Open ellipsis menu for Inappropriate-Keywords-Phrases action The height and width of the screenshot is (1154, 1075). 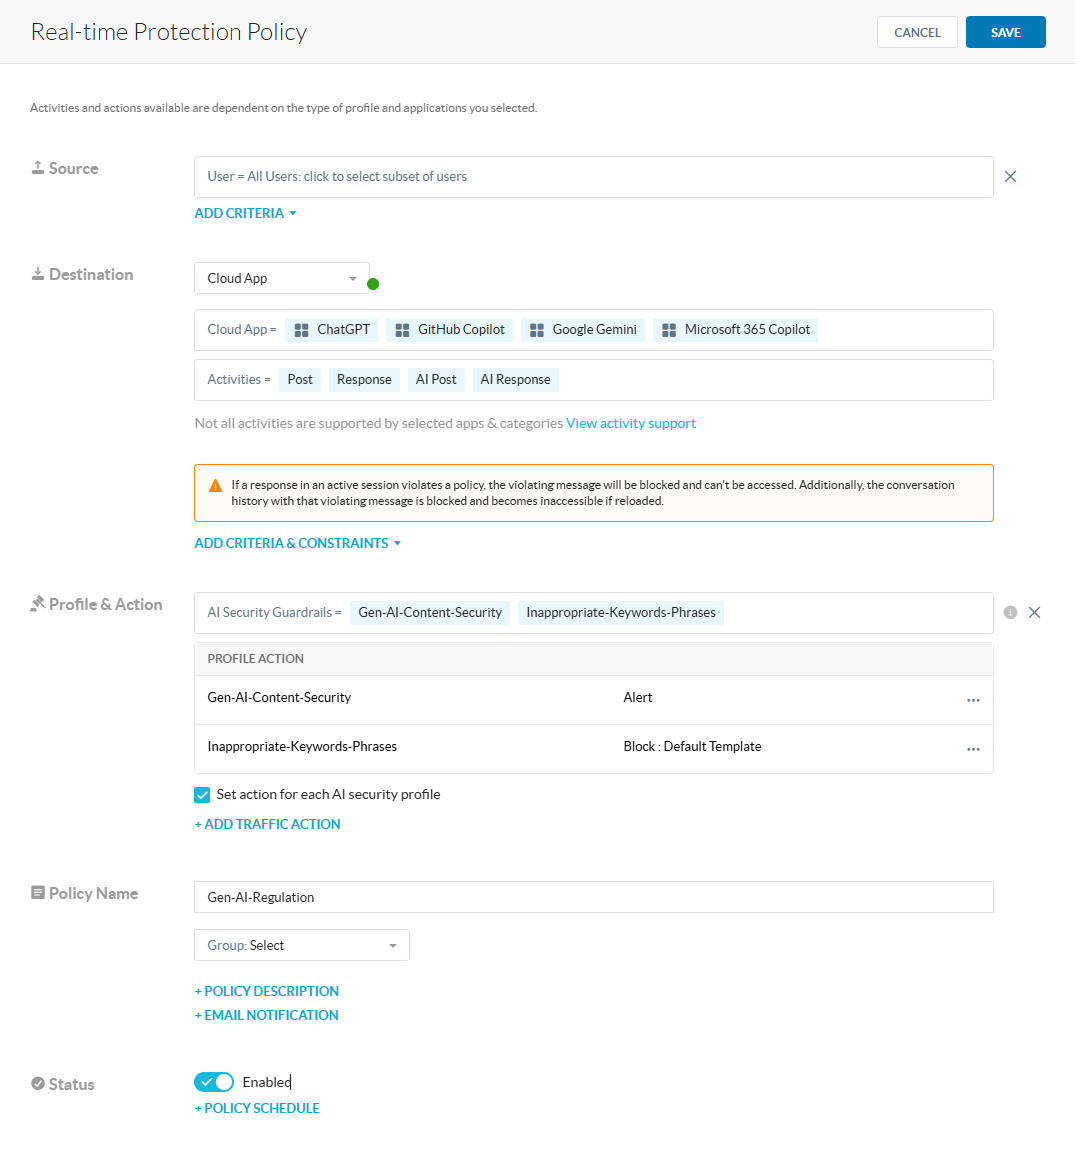973,749
